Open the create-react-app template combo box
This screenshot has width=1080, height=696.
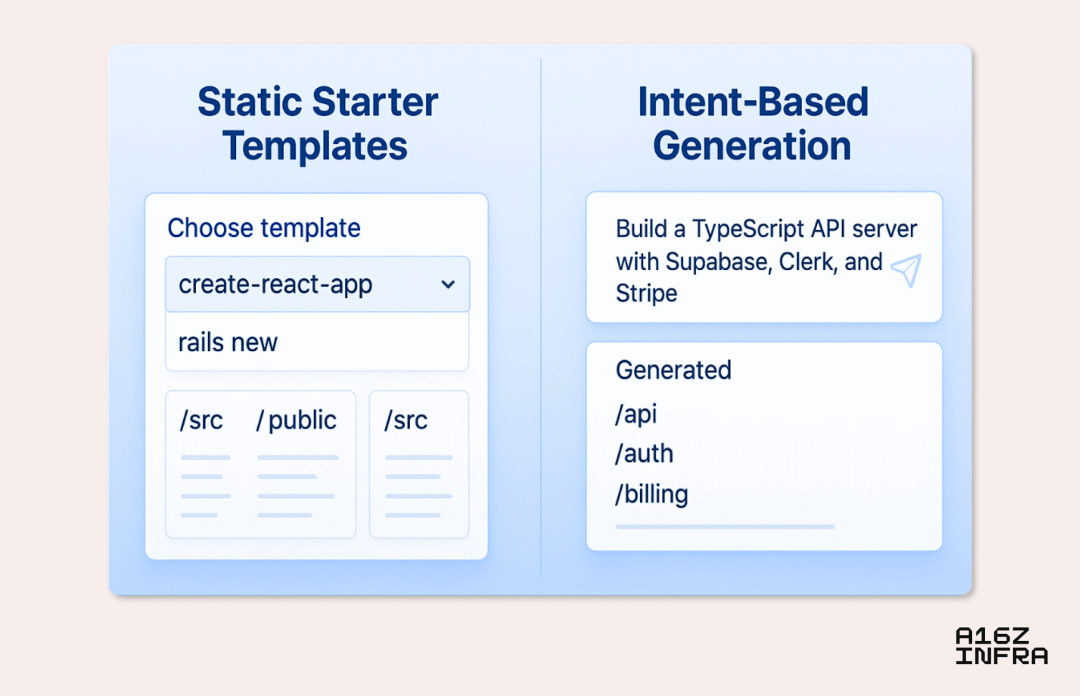tap(318, 285)
